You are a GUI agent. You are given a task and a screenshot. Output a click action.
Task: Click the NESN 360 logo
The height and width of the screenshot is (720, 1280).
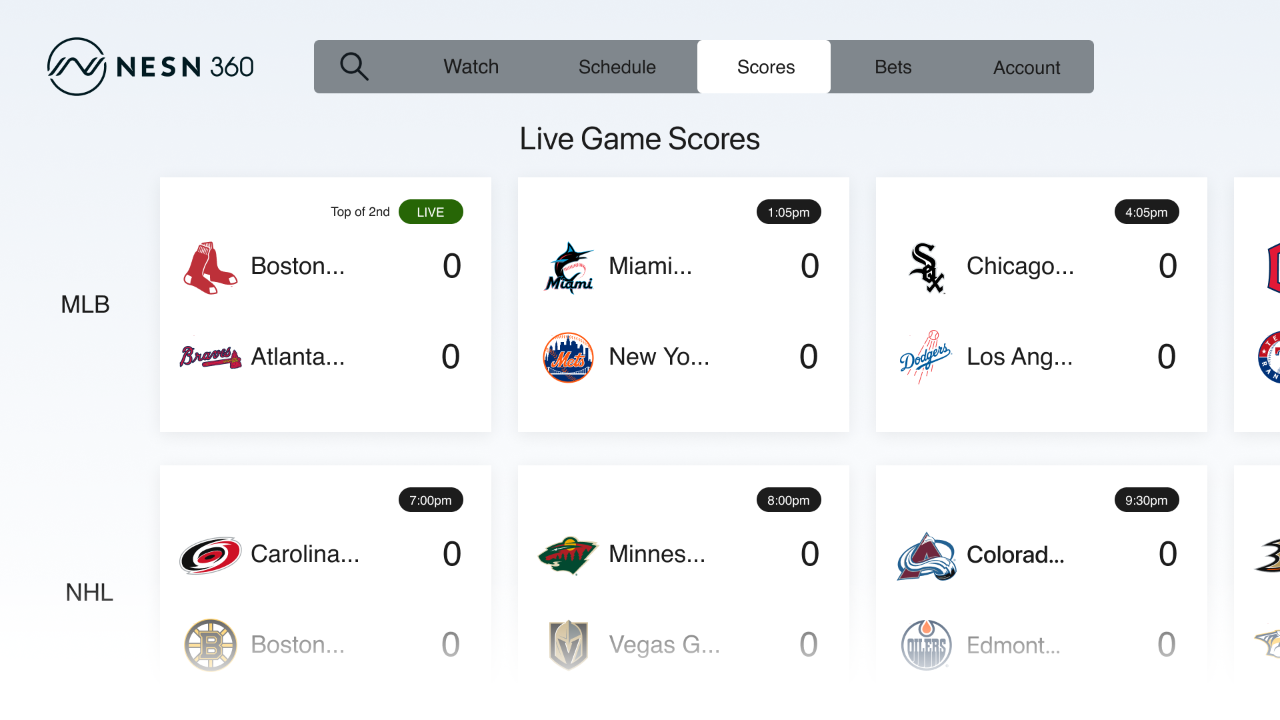click(150, 65)
